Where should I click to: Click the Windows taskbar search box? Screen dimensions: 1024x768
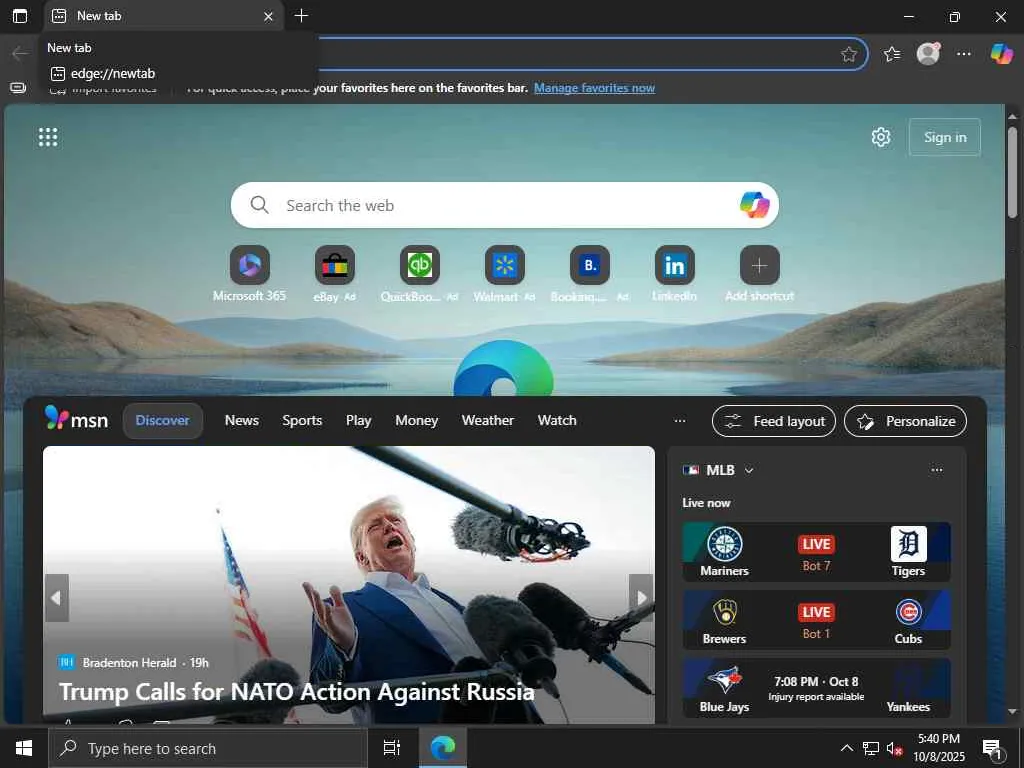208,748
